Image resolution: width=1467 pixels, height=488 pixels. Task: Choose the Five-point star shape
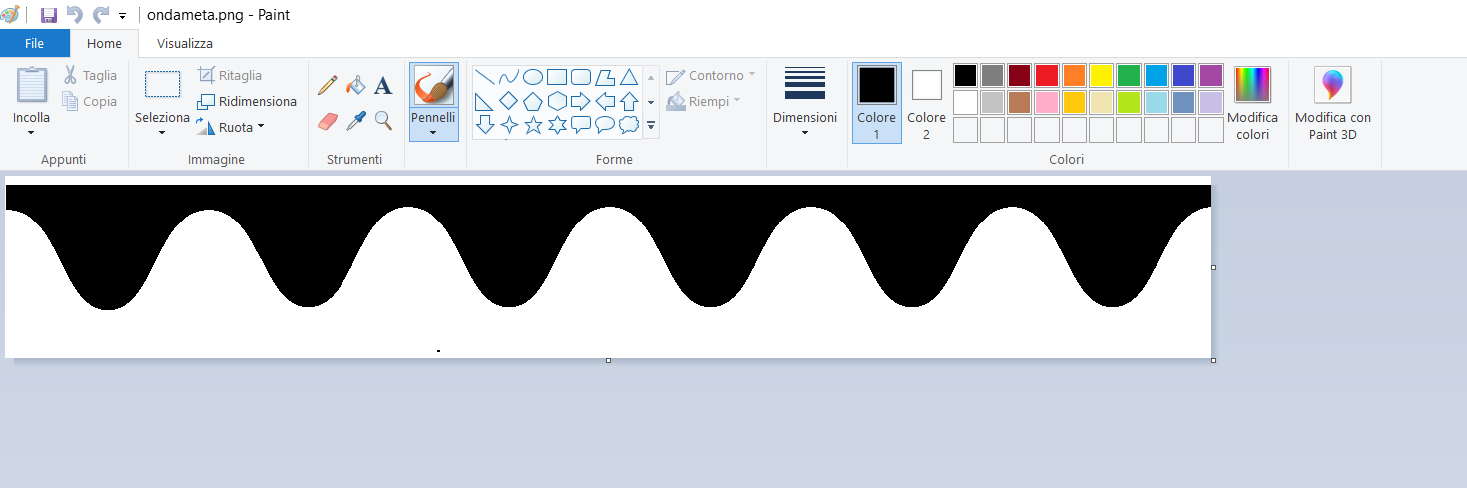pyautogui.click(x=533, y=125)
